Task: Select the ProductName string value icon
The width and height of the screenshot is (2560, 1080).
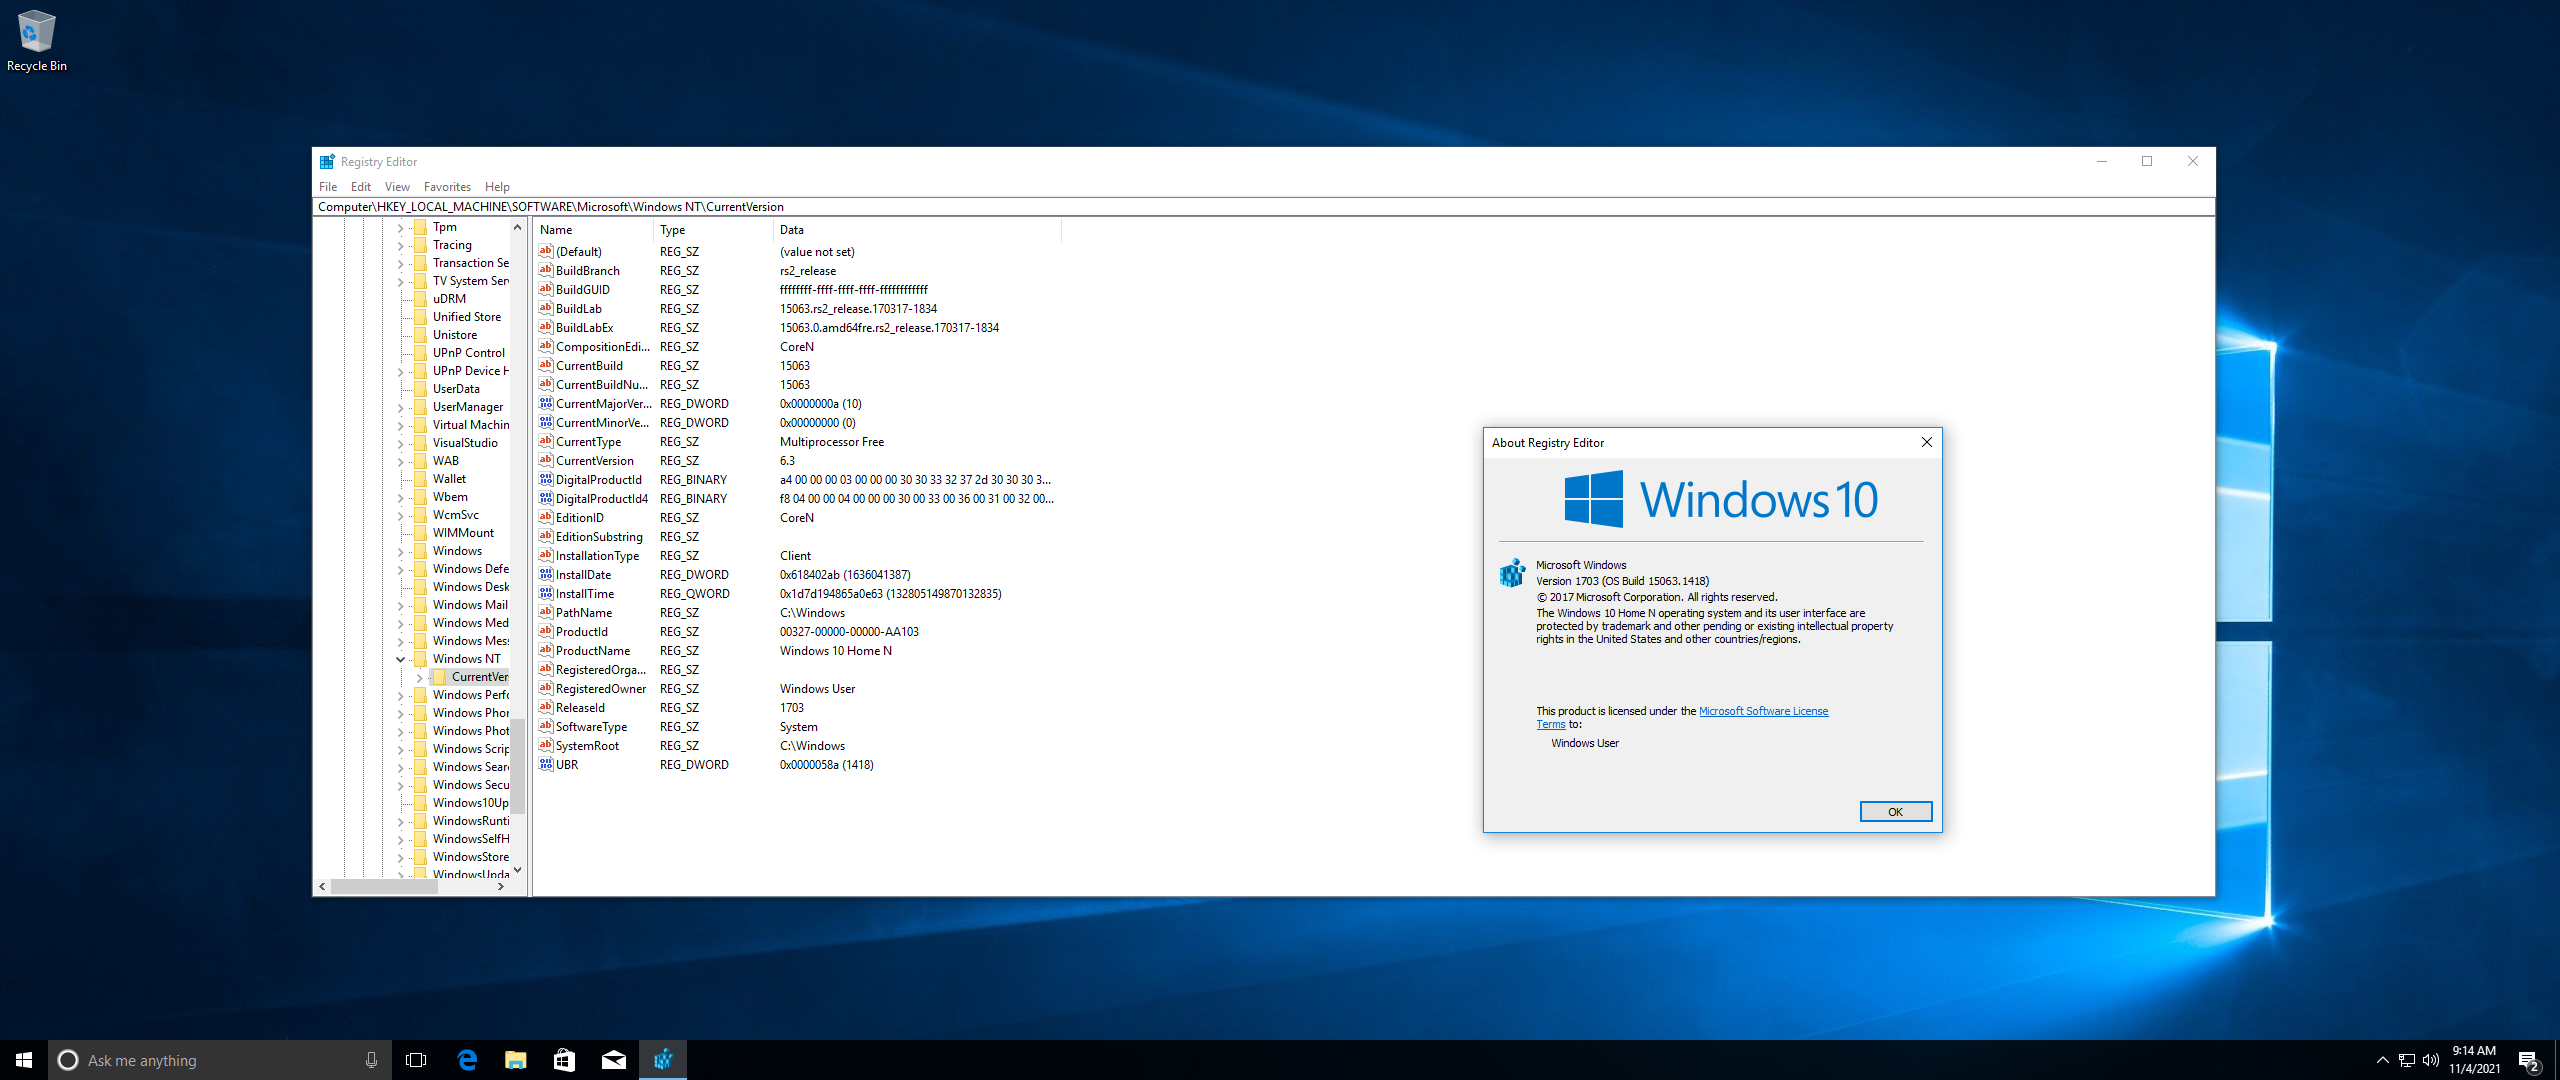Action: click(546, 650)
